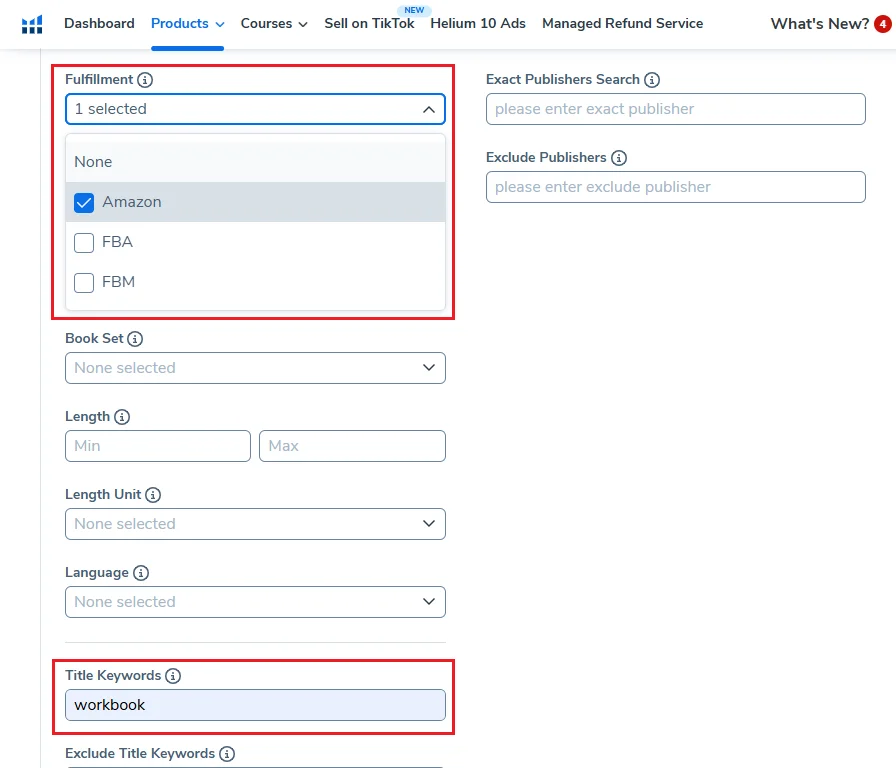The image size is (896, 768).
Task: Enable the FBA checkbox
Action: tap(84, 242)
